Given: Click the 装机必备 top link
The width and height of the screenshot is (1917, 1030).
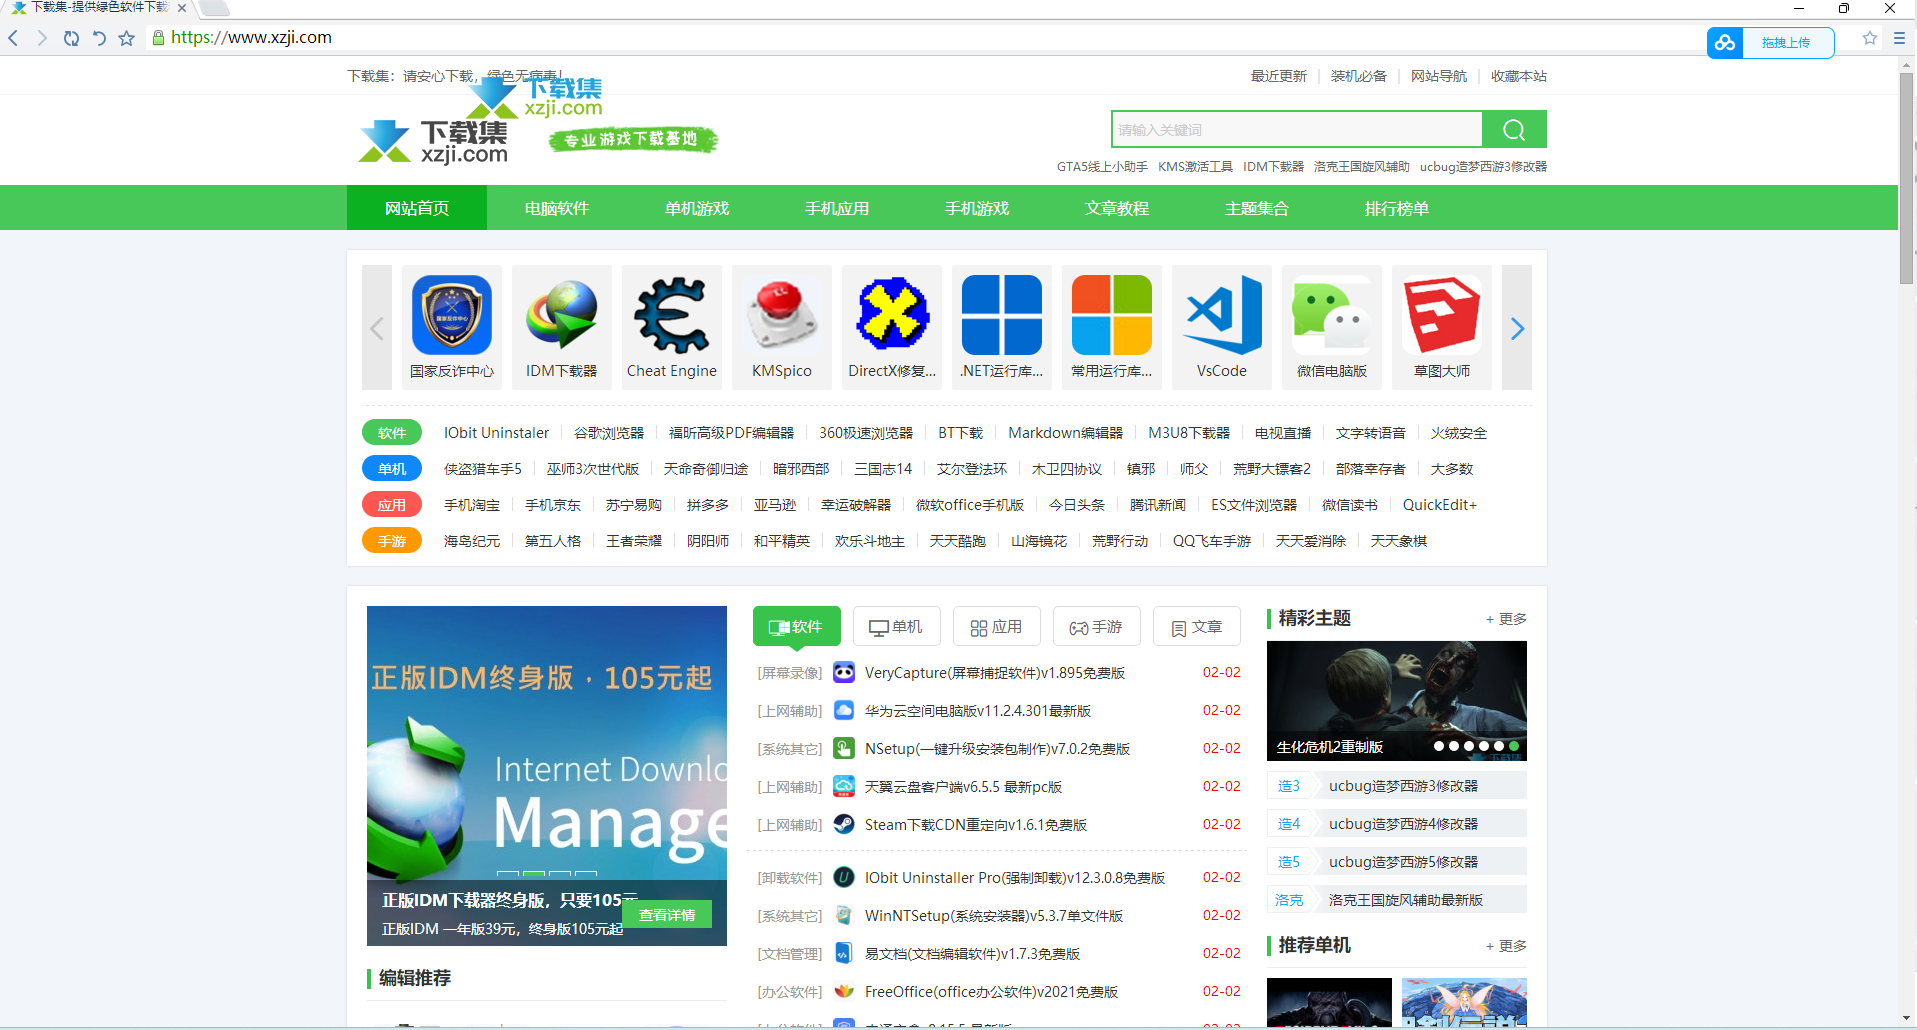Looking at the screenshot, I should [x=1359, y=76].
